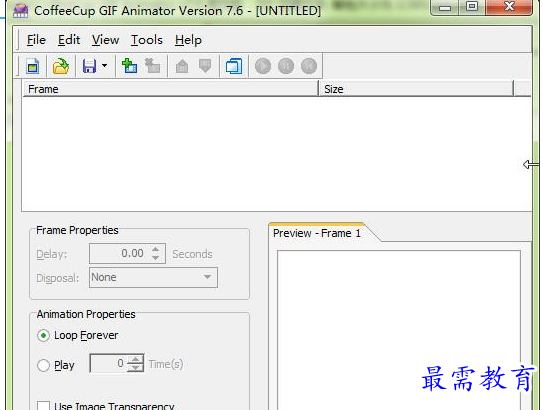
Task: Click the first gray round playback button
Action: [x=263, y=66]
